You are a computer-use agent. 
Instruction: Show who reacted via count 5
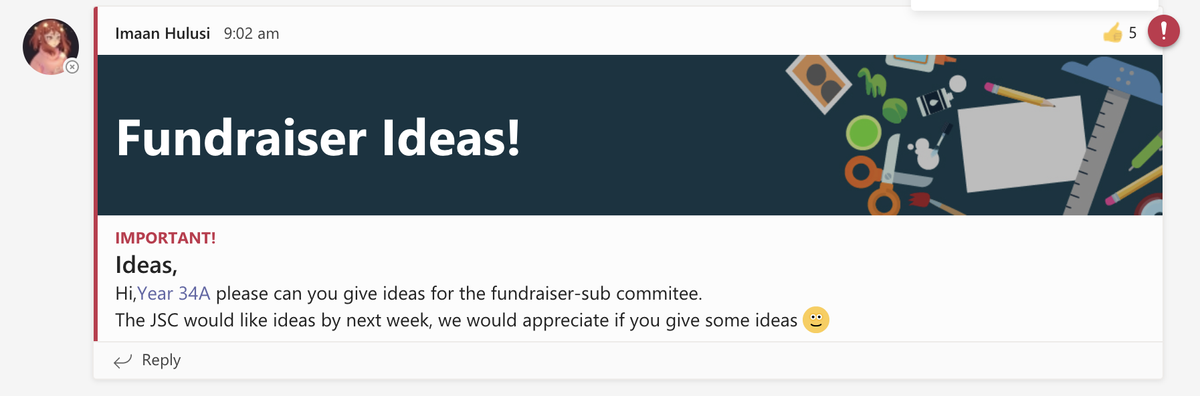point(1133,33)
